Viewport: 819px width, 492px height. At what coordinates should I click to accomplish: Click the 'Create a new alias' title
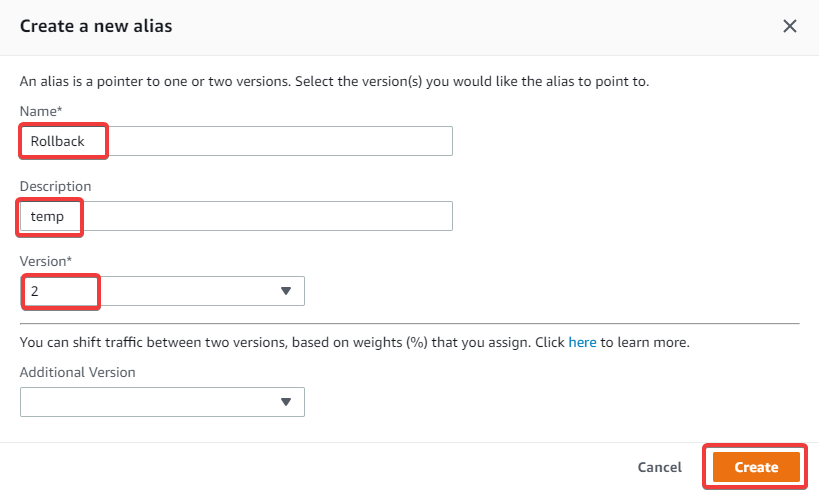(96, 26)
